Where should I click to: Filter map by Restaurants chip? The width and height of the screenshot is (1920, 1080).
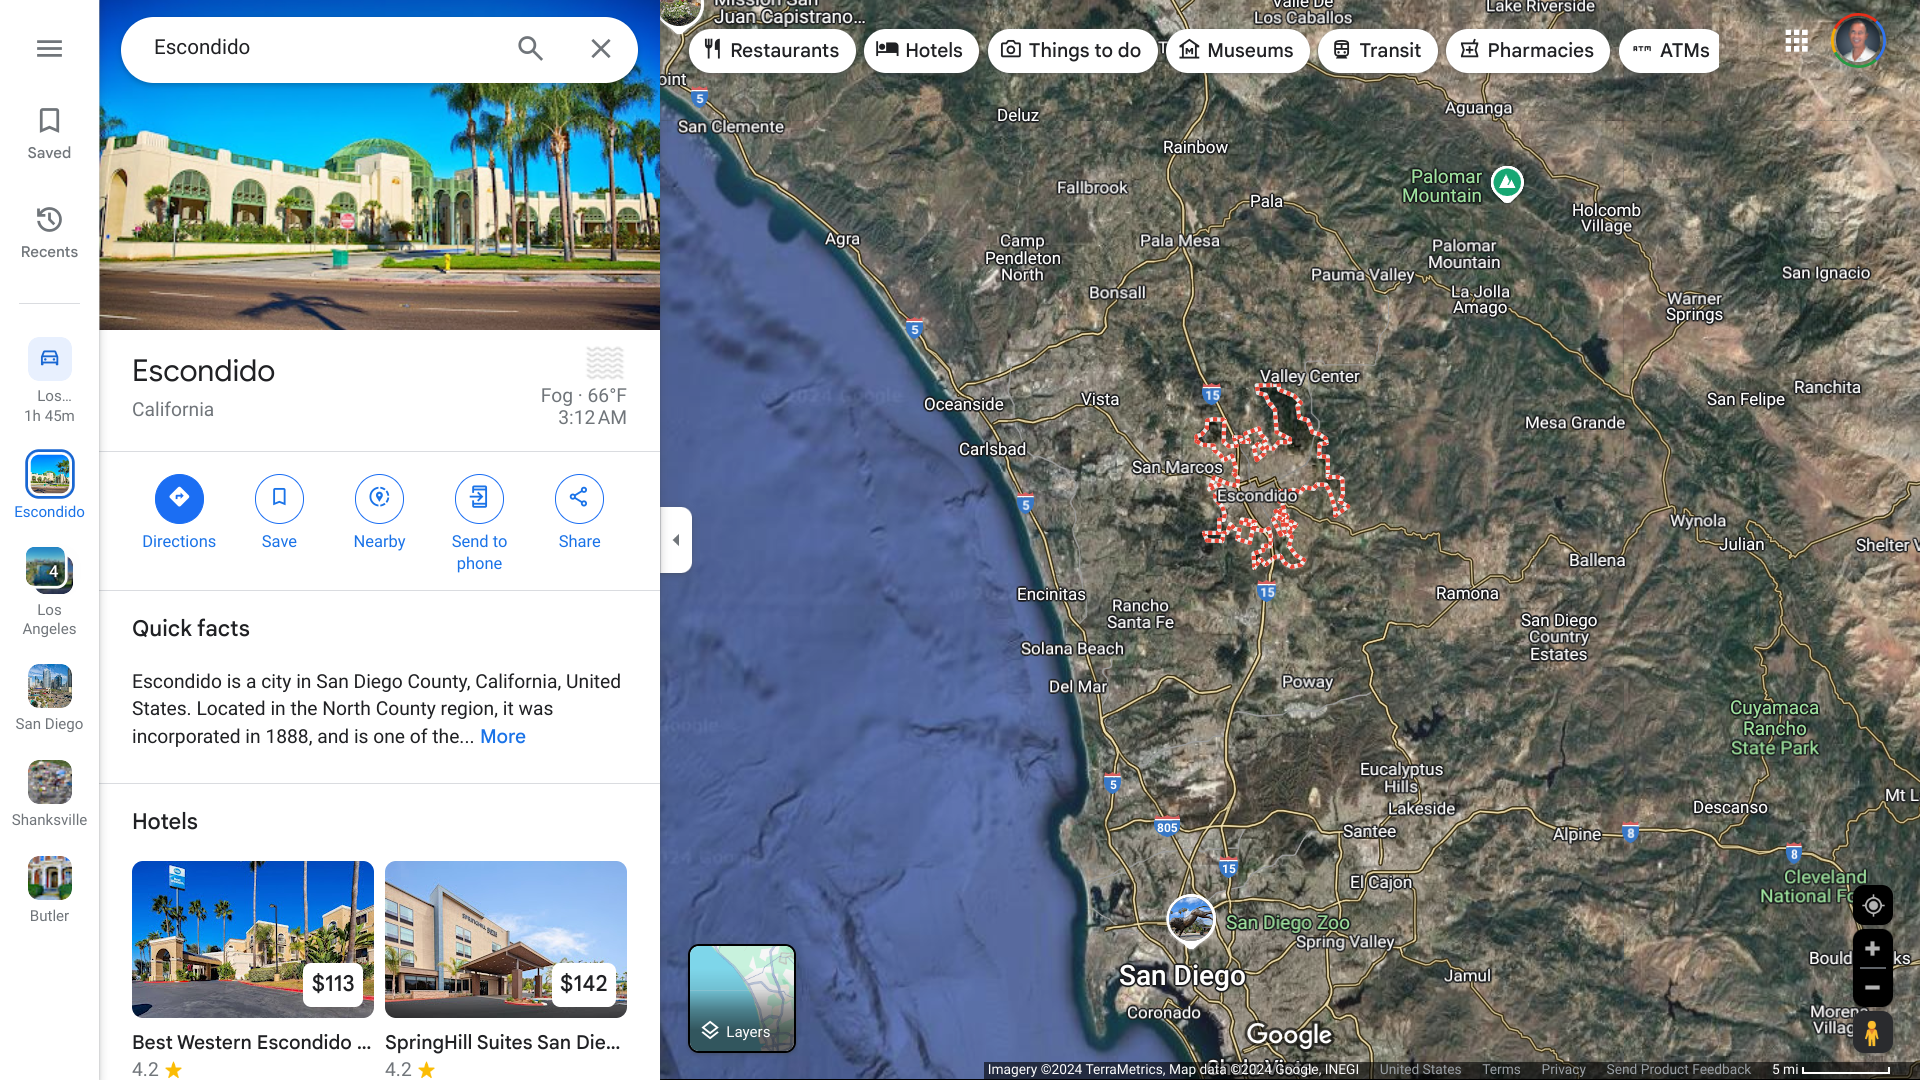point(771,50)
